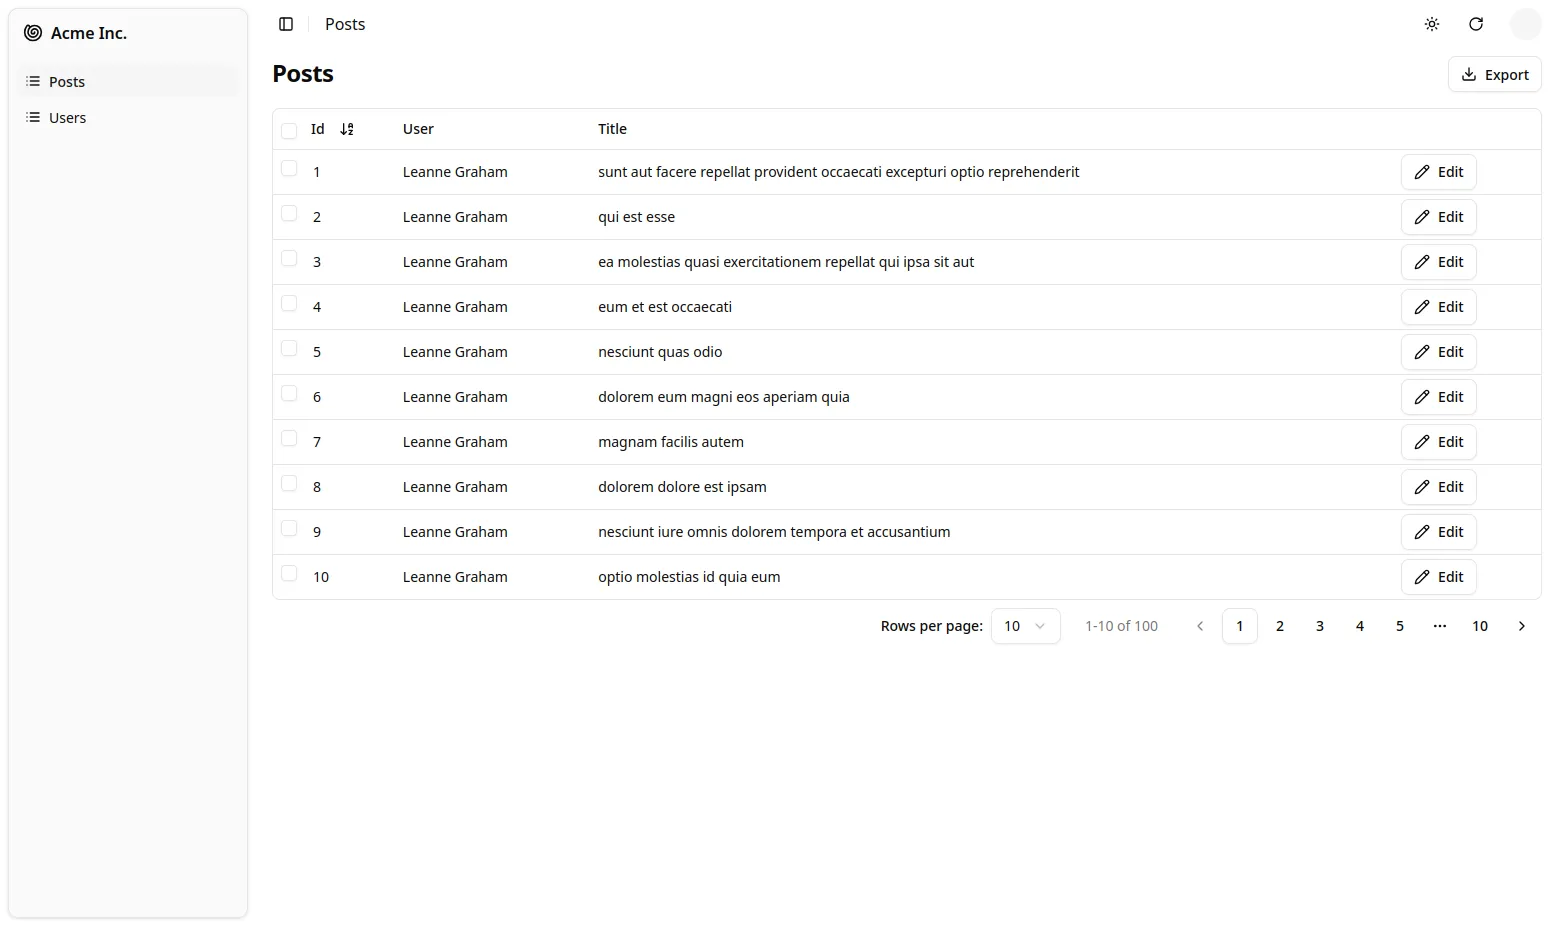Switch to dark mode using the sun icon
1558x926 pixels.
(x=1431, y=24)
